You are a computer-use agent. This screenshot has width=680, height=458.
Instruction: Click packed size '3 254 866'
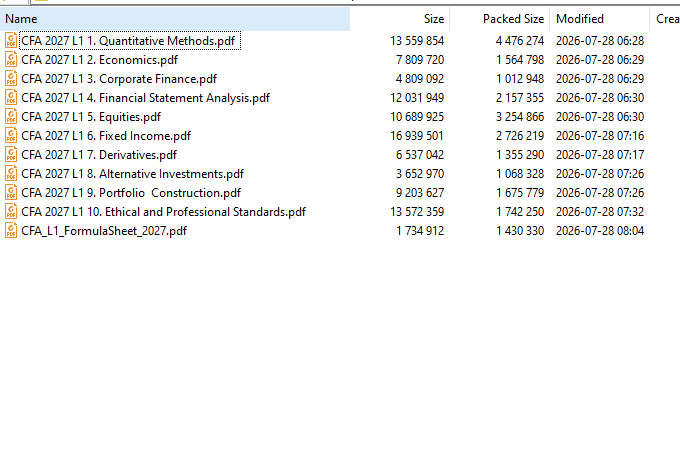tap(520, 117)
